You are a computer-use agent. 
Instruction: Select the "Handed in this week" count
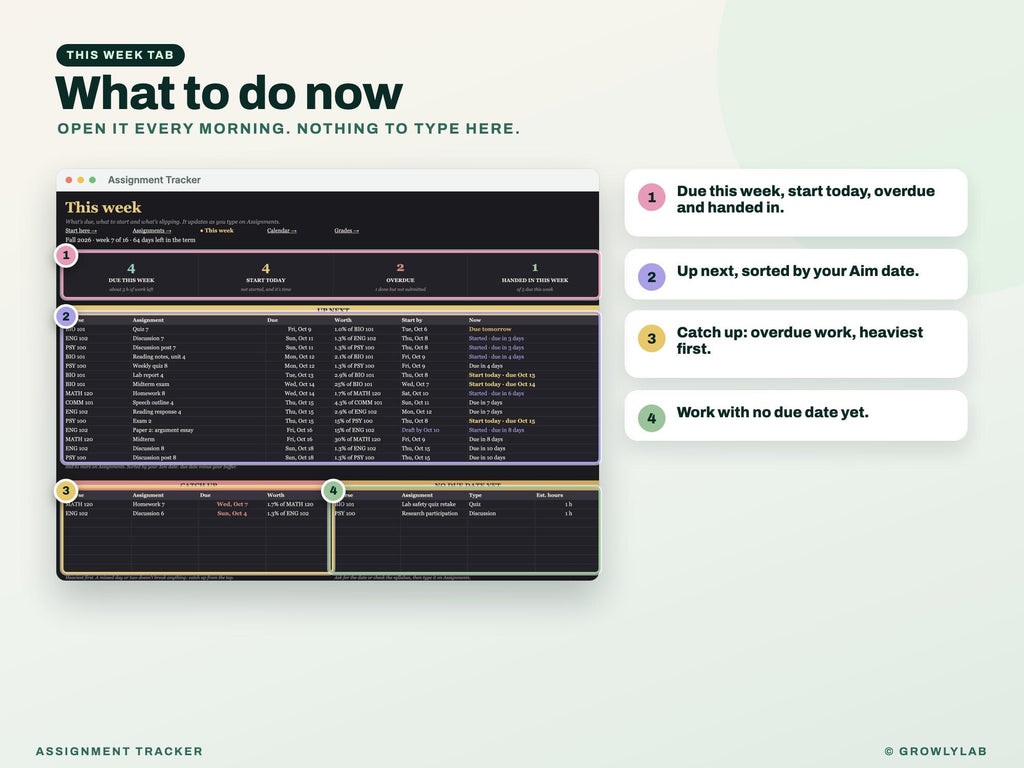pyautogui.click(x=535, y=268)
